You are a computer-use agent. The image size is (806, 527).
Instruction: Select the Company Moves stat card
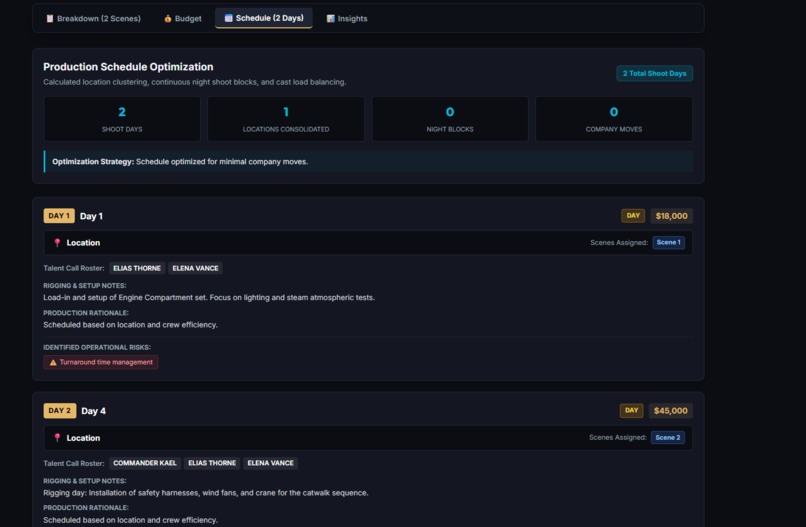click(614, 119)
